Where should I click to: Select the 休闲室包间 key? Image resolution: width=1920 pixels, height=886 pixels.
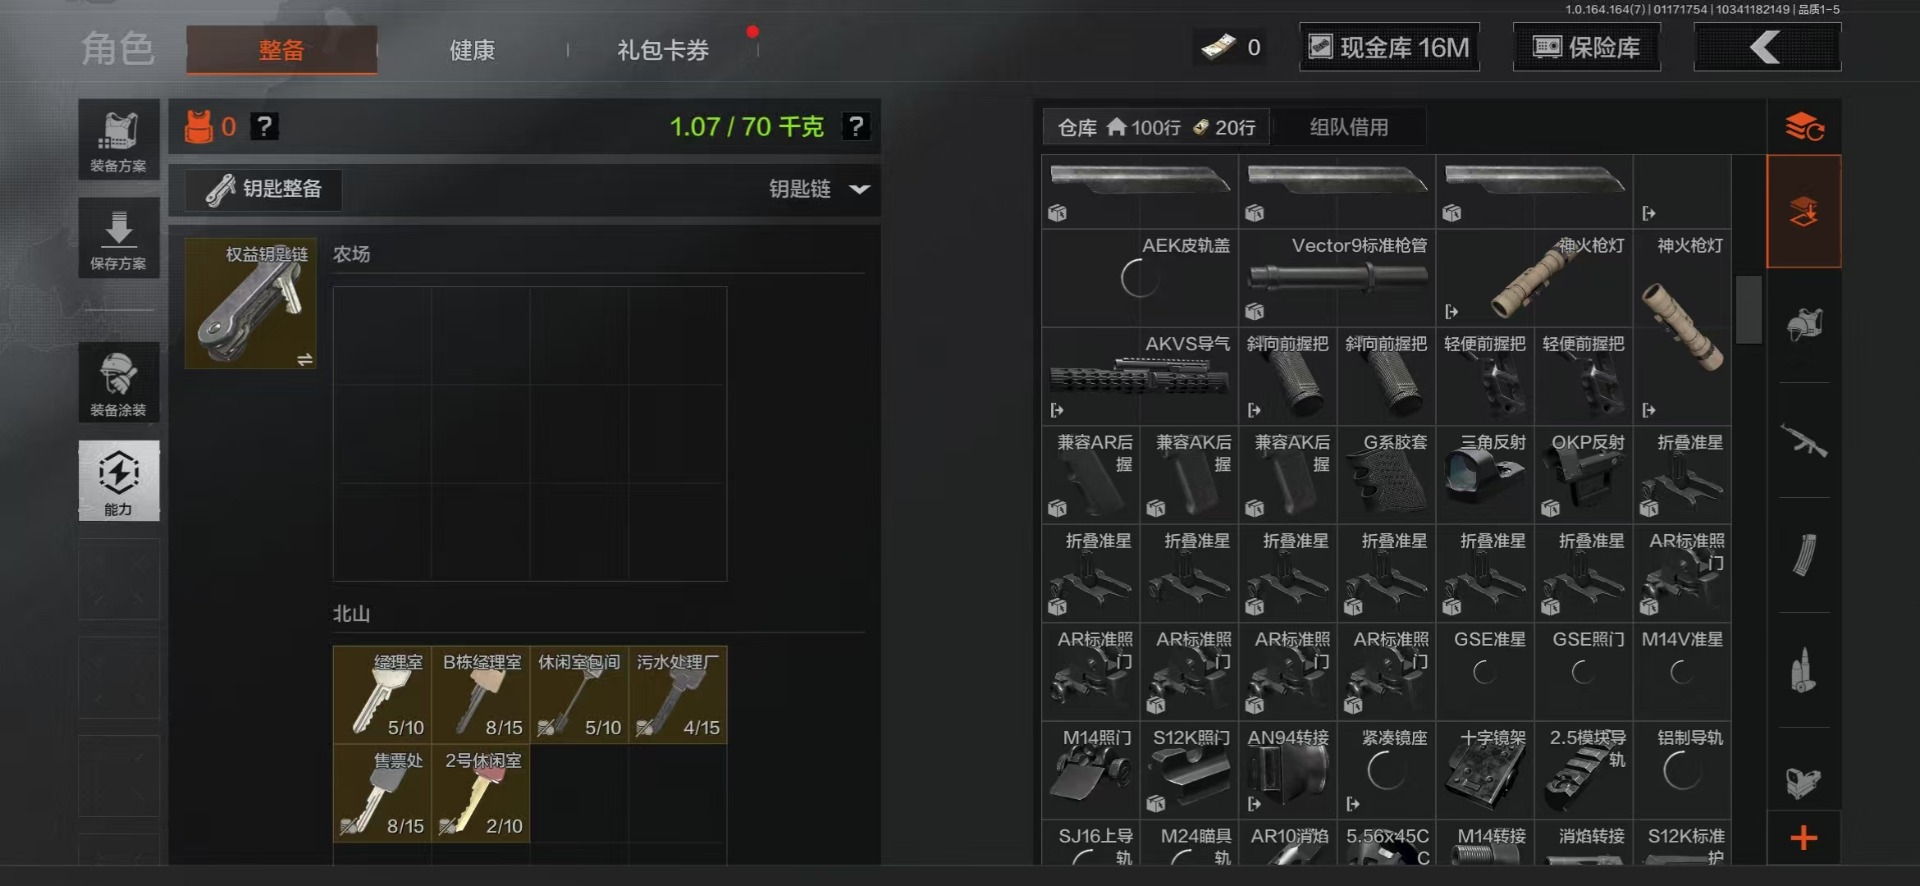(579, 695)
